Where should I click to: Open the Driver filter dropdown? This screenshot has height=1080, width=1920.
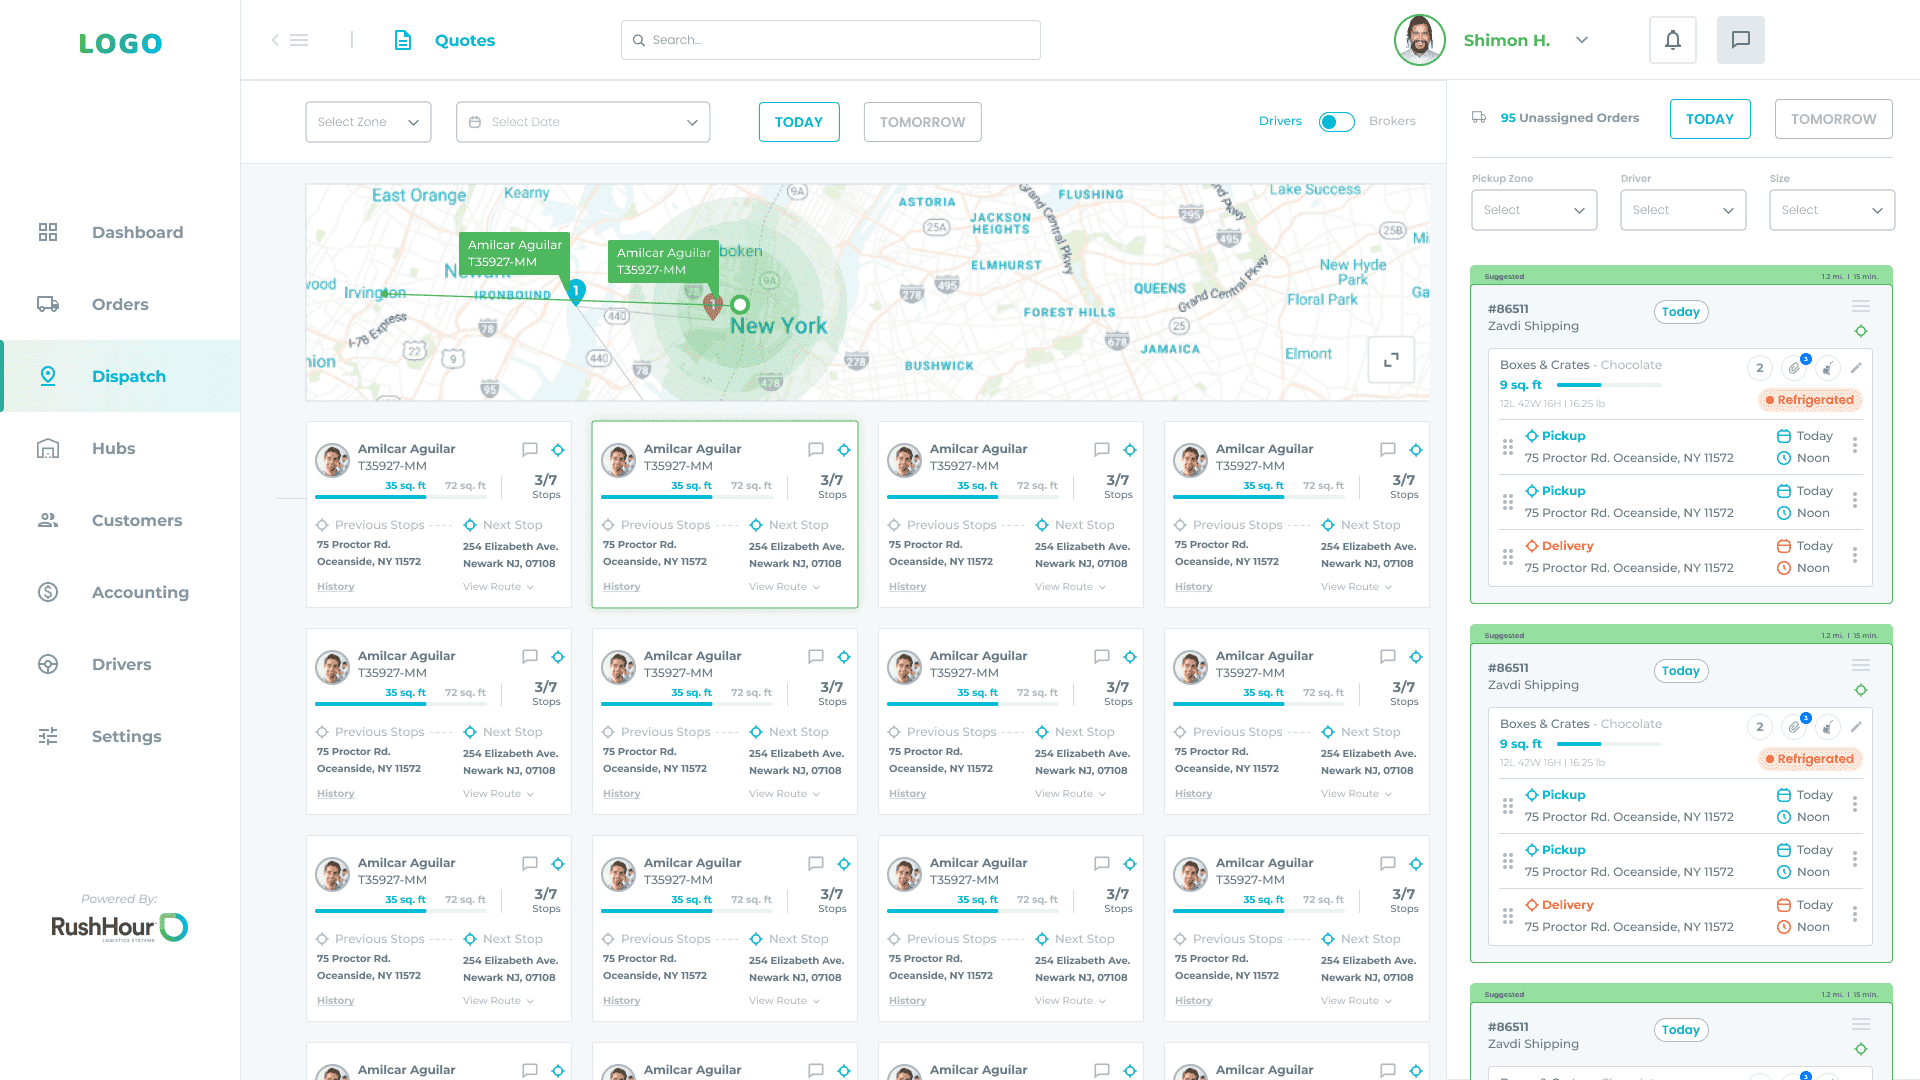point(1683,210)
